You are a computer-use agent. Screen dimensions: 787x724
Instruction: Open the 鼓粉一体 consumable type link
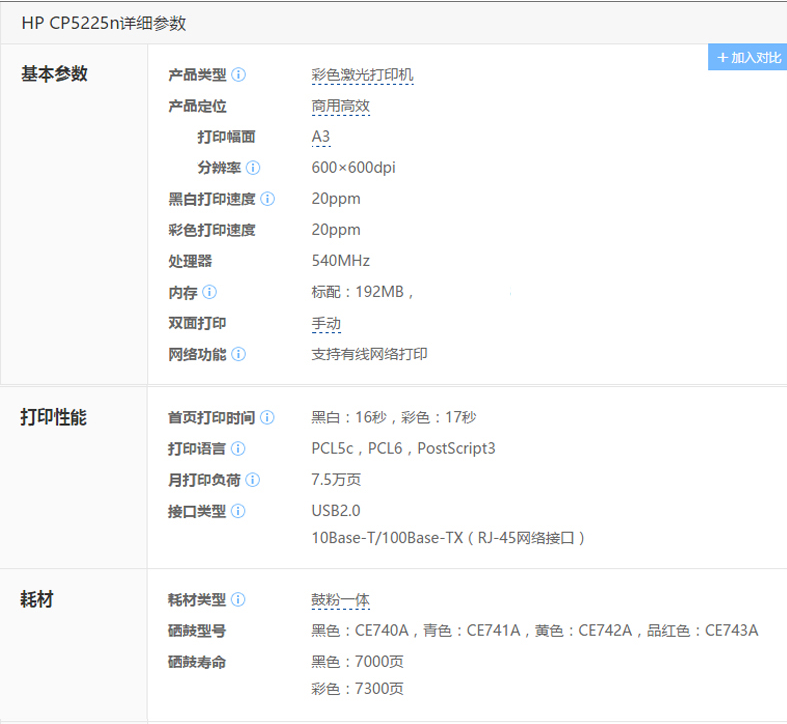[340, 600]
